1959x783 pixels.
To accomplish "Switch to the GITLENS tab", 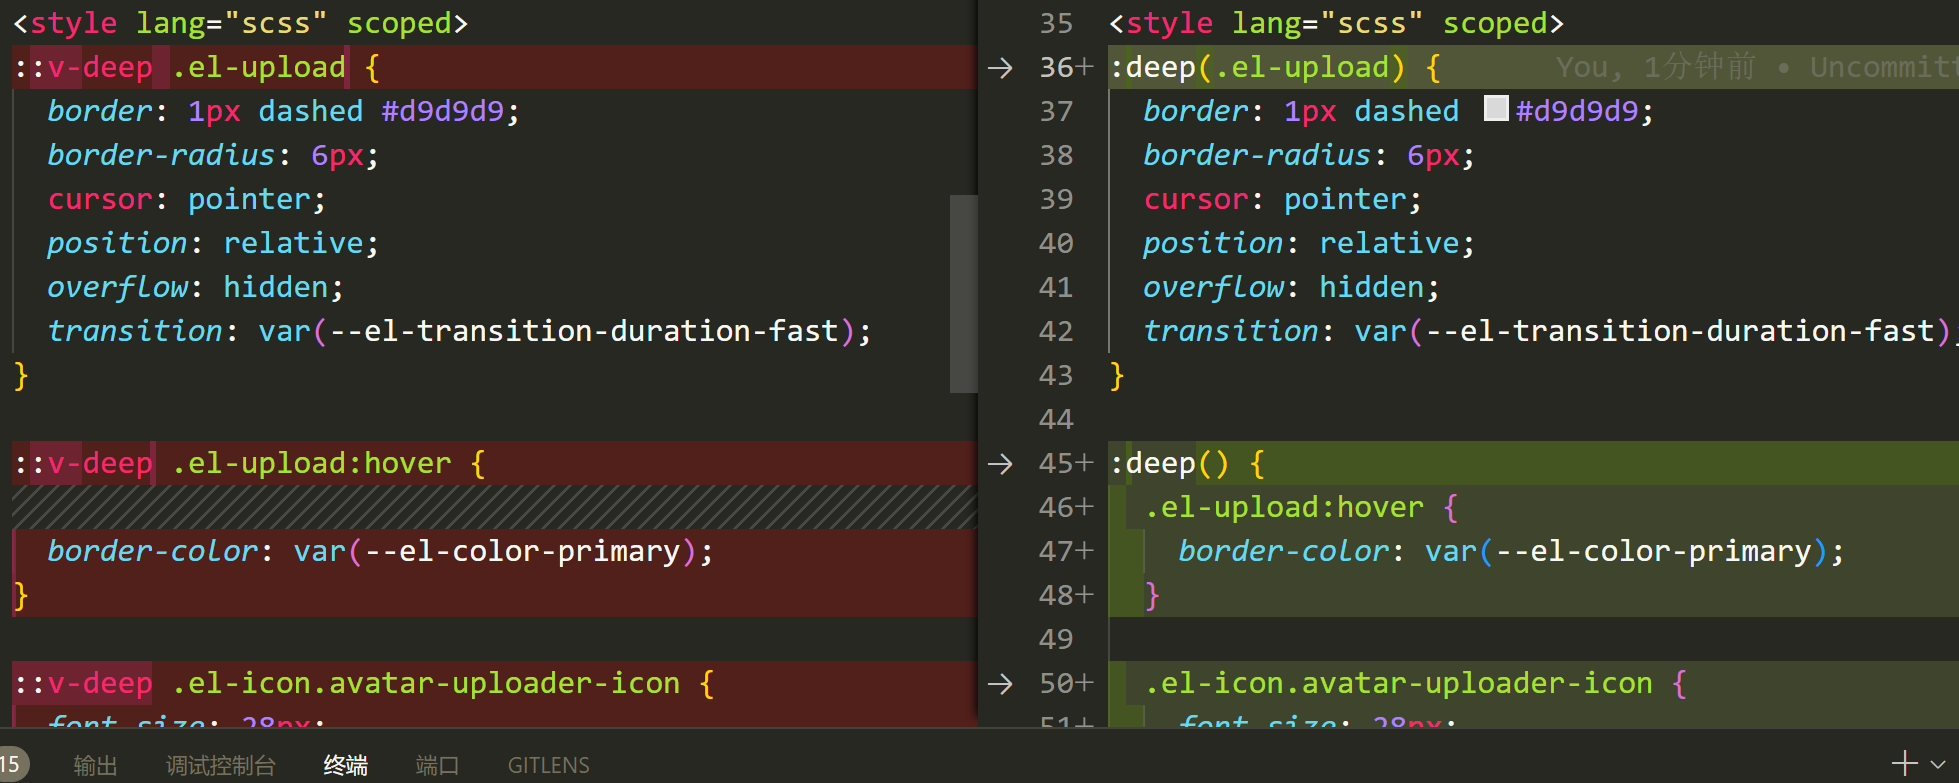I will [549, 765].
